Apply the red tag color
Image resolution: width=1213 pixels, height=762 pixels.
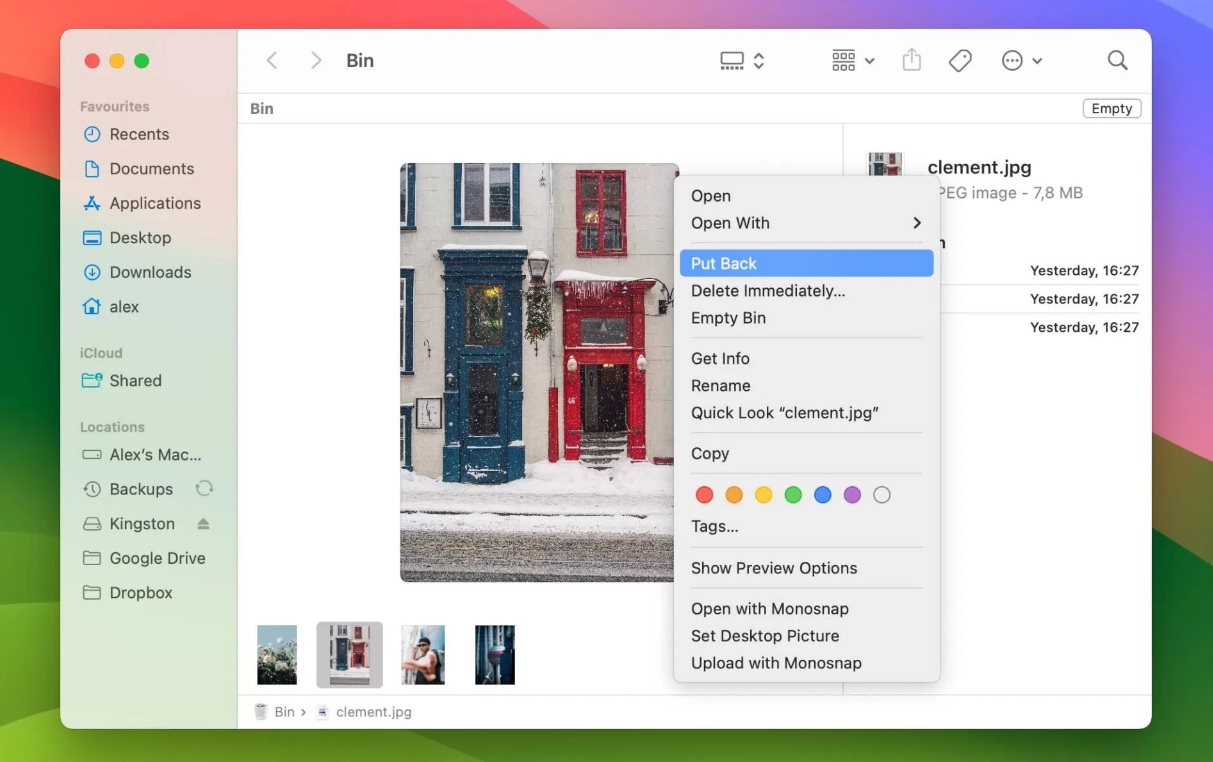click(x=704, y=495)
